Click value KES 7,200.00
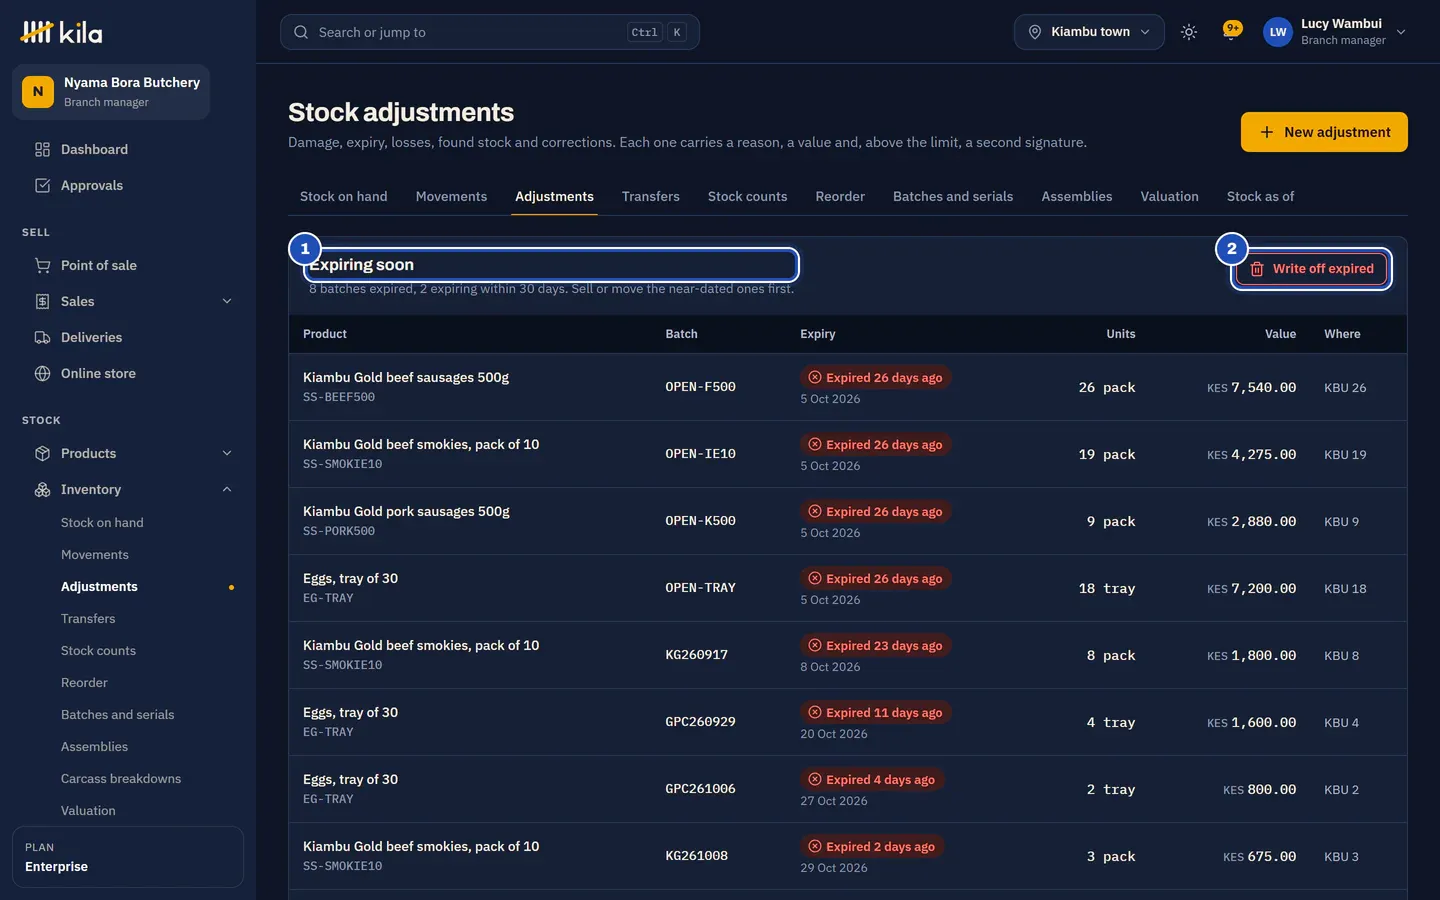The width and height of the screenshot is (1440, 900). tap(1251, 589)
